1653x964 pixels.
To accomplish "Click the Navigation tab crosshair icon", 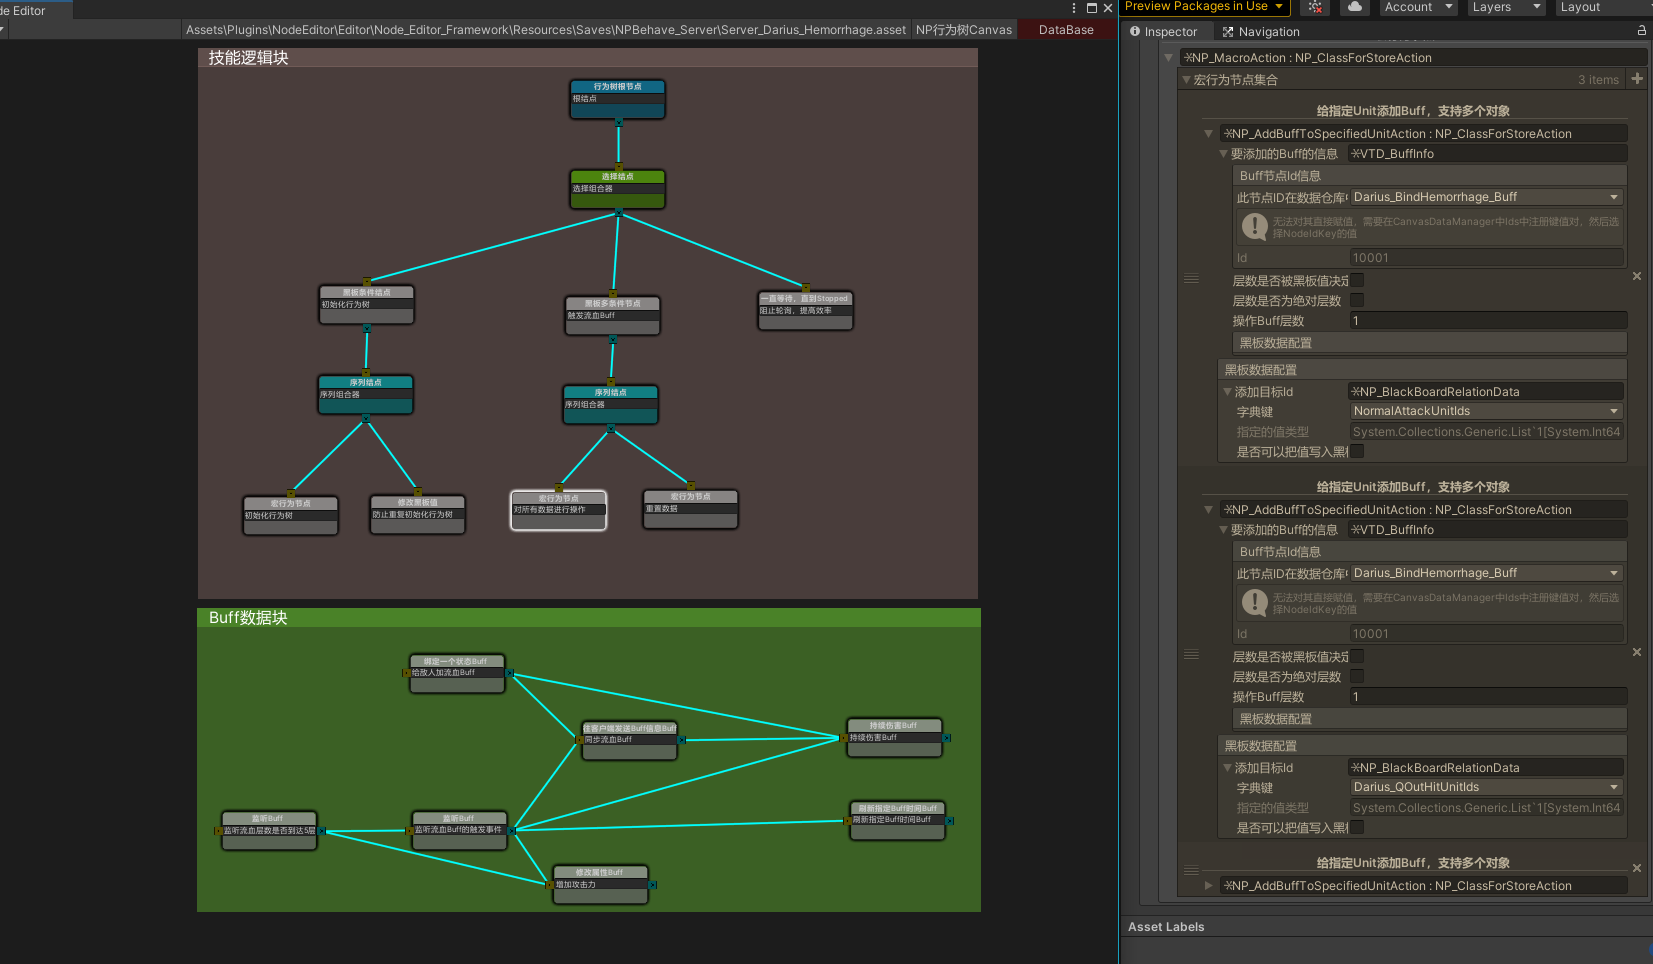I will pos(1227,31).
